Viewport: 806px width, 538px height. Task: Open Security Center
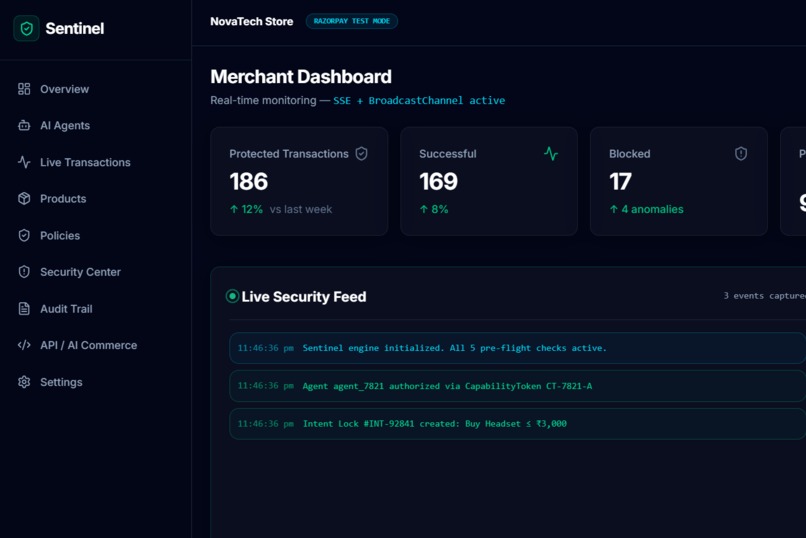click(80, 272)
